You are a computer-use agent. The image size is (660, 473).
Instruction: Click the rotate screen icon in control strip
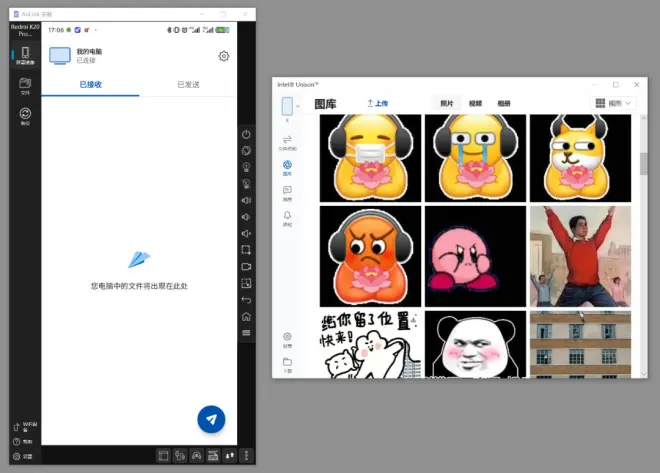(246, 151)
